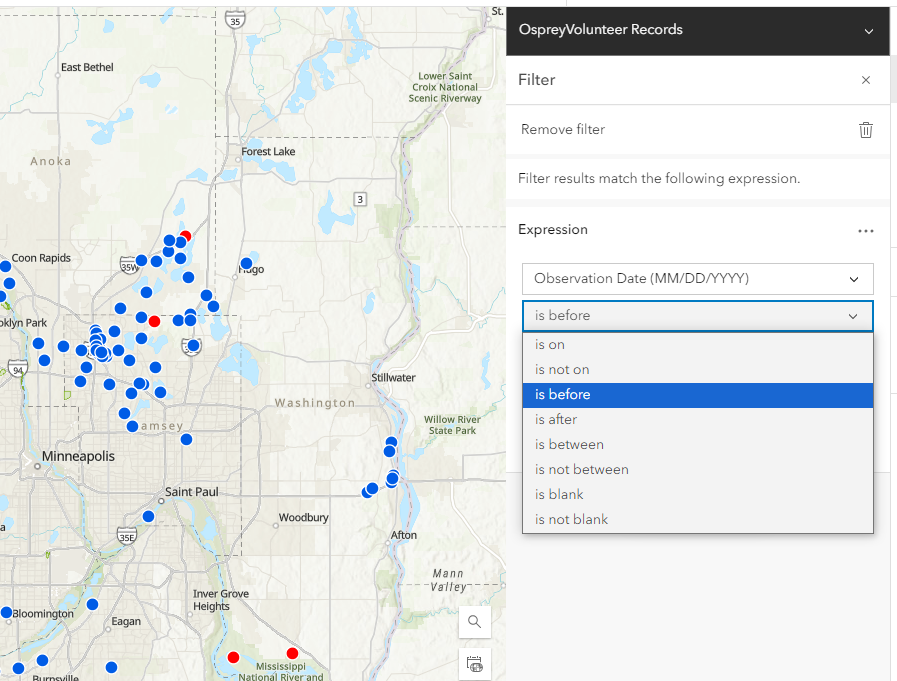Image resolution: width=897 pixels, height=681 pixels.
Task: Close the Filter panel with the X
Action: [866, 80]
